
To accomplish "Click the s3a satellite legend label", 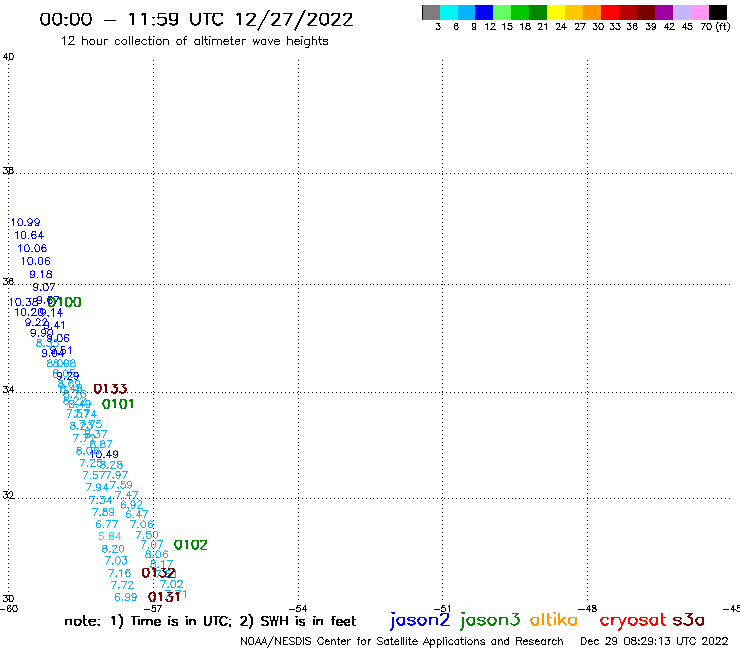I will [688, 620].
